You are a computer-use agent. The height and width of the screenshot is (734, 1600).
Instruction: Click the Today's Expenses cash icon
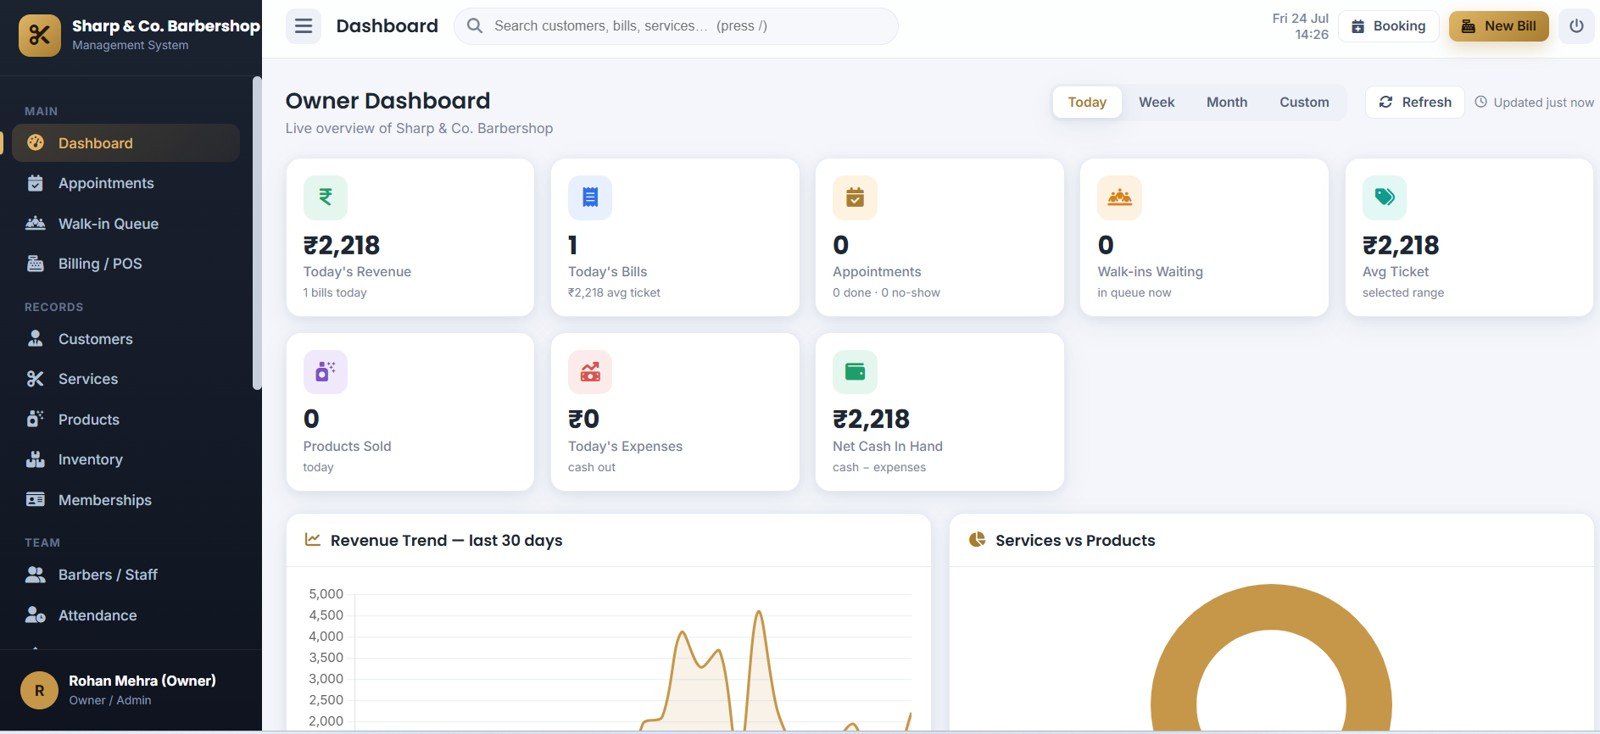[590, 372]
